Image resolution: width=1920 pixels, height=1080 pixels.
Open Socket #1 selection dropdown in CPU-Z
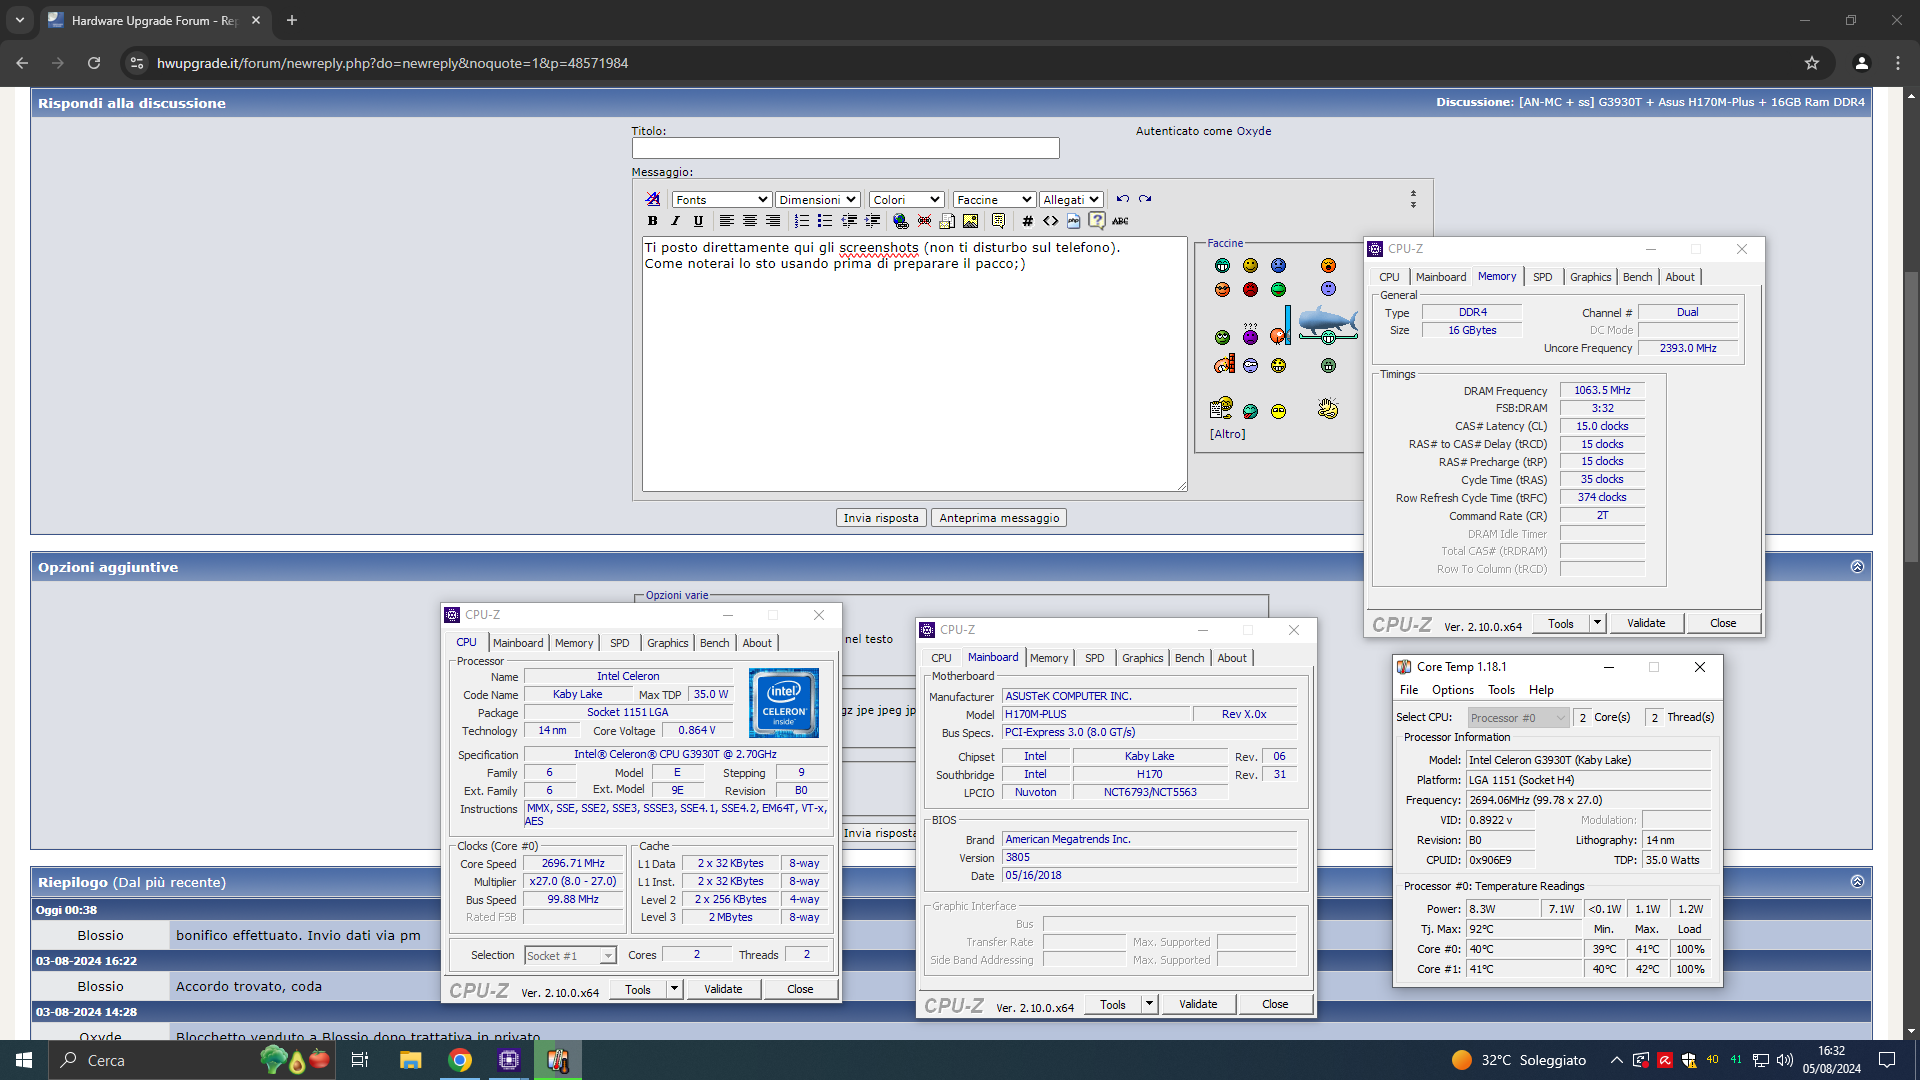(571, 956)
